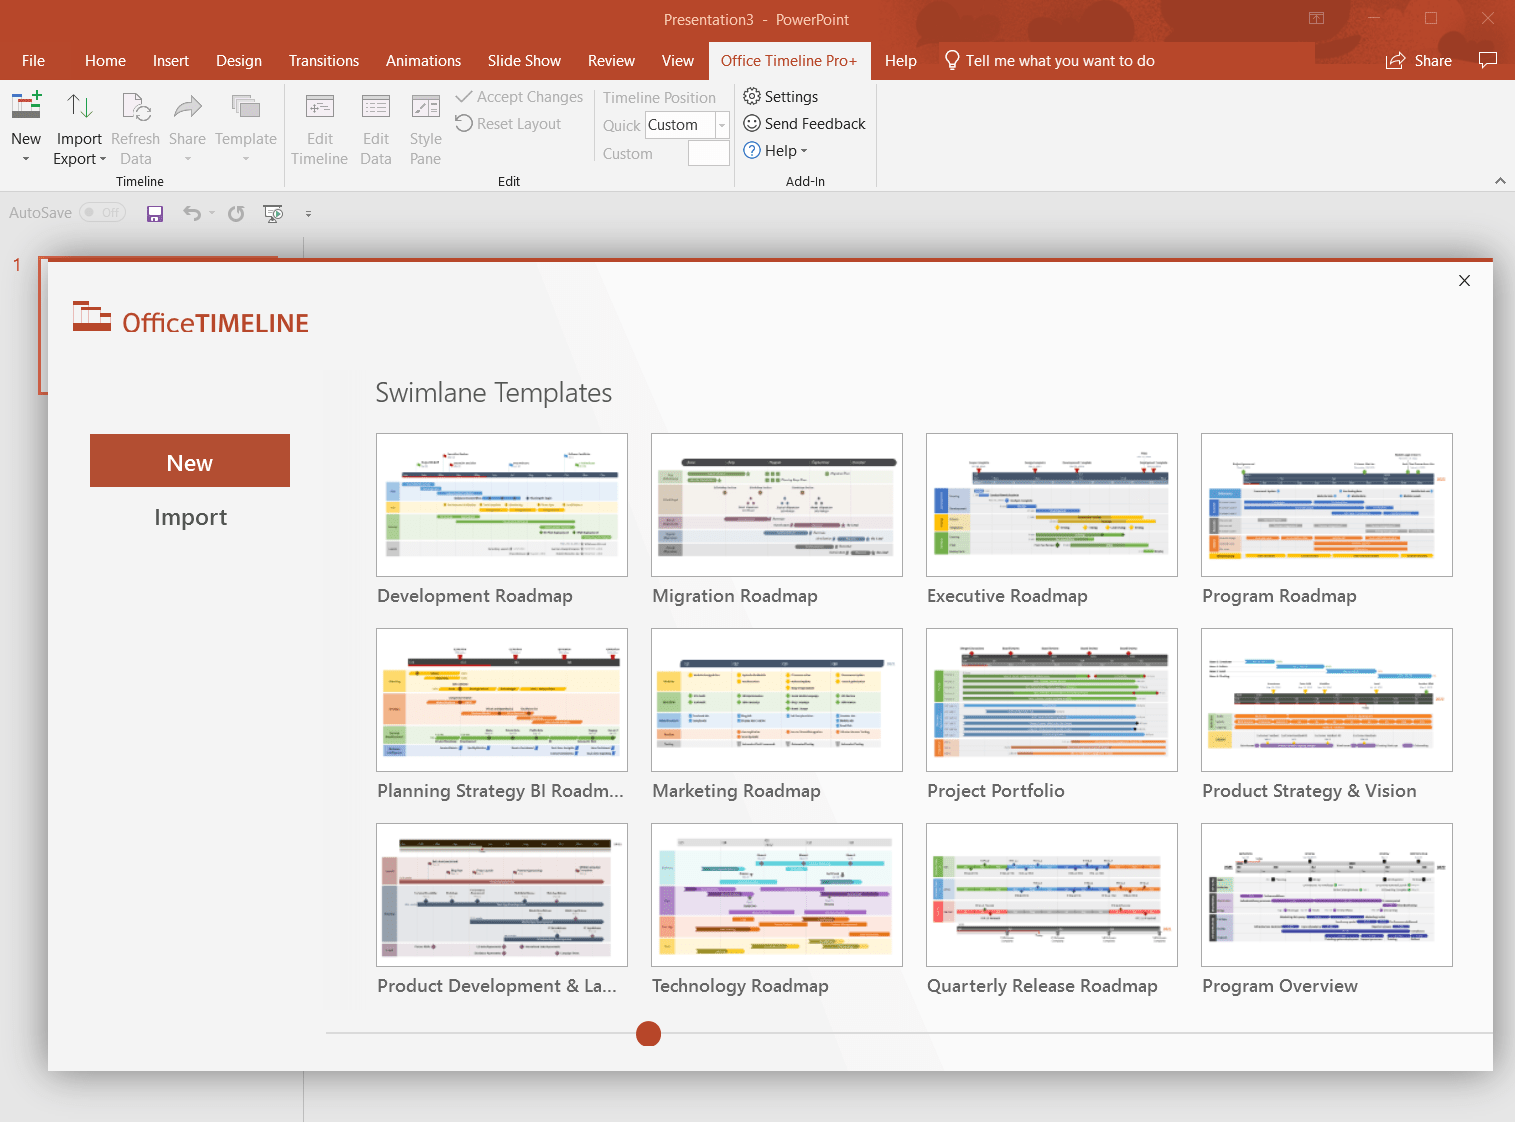Switch to the Office Timeline Pro+ ribbon tab
Viewport: 1515px width, 1122px height.
pyautogui.click(x=789, y=60)
